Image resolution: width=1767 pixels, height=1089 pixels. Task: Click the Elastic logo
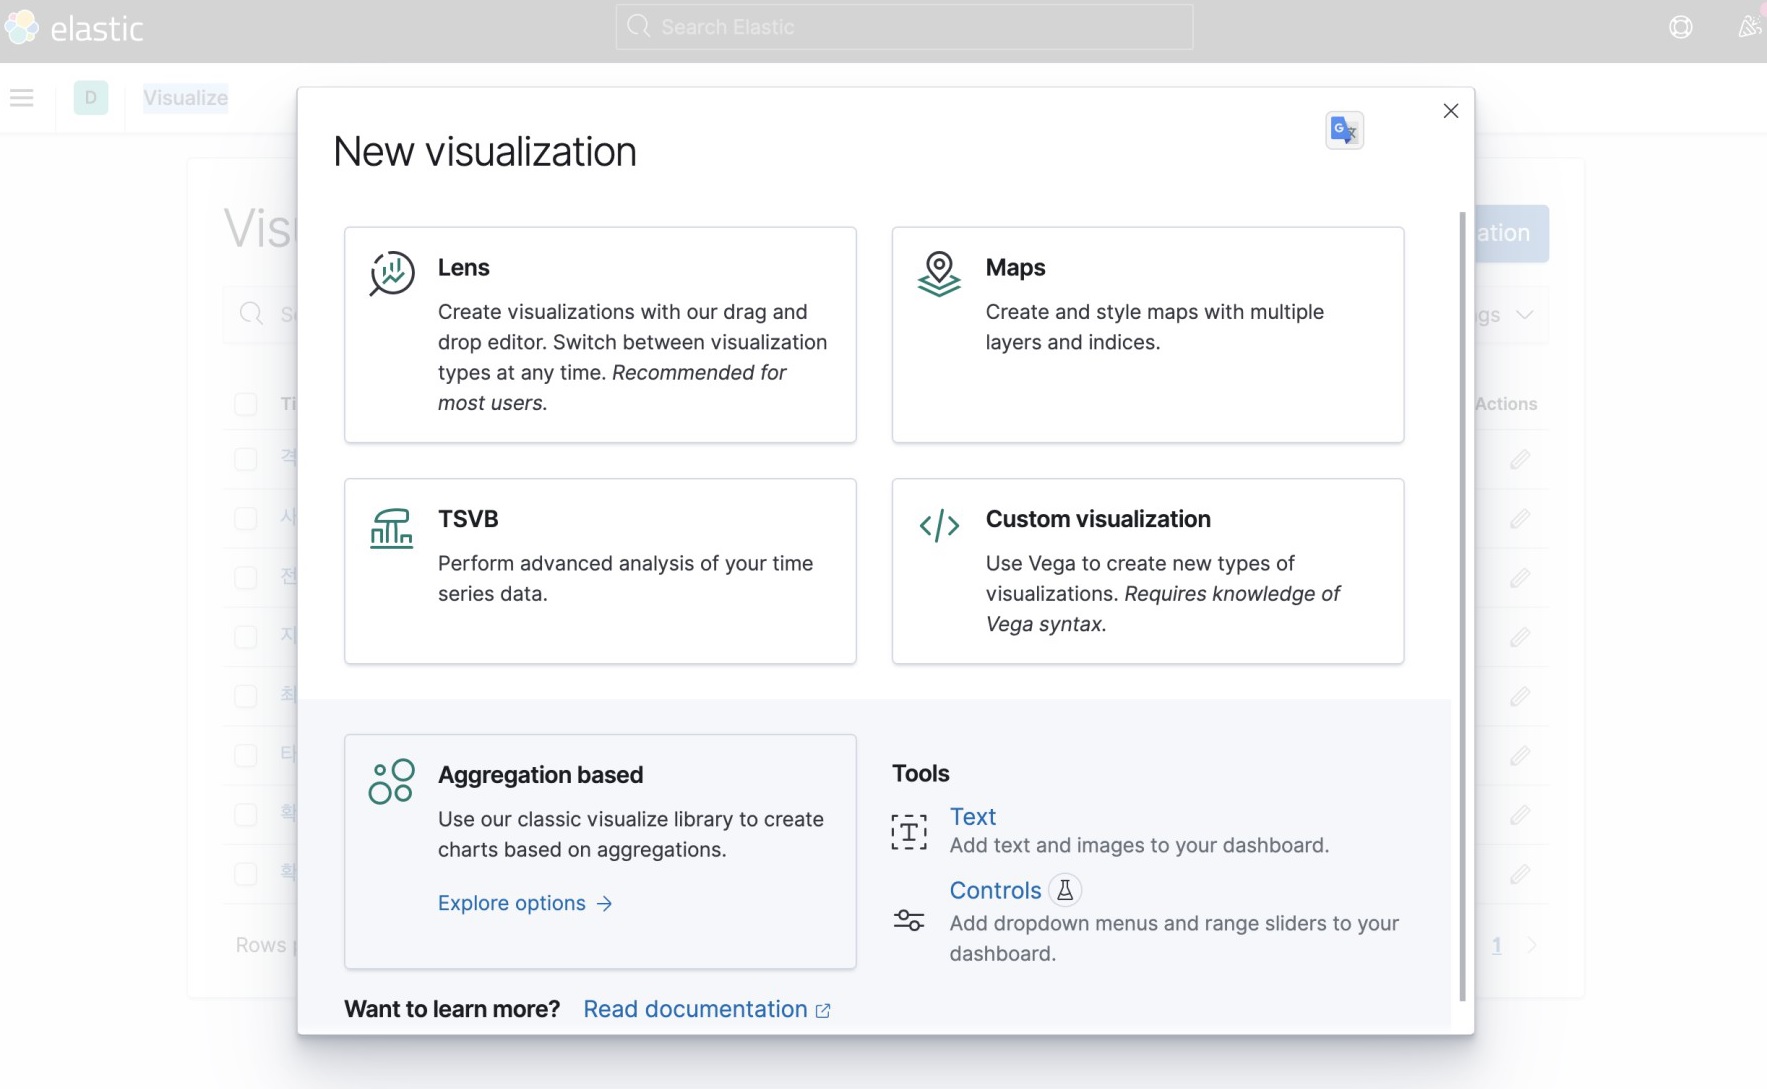click(x=74, y=28)
